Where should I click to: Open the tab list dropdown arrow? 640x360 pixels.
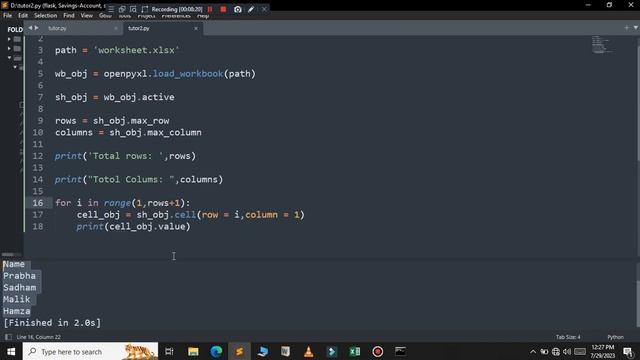tap(636, 28)
